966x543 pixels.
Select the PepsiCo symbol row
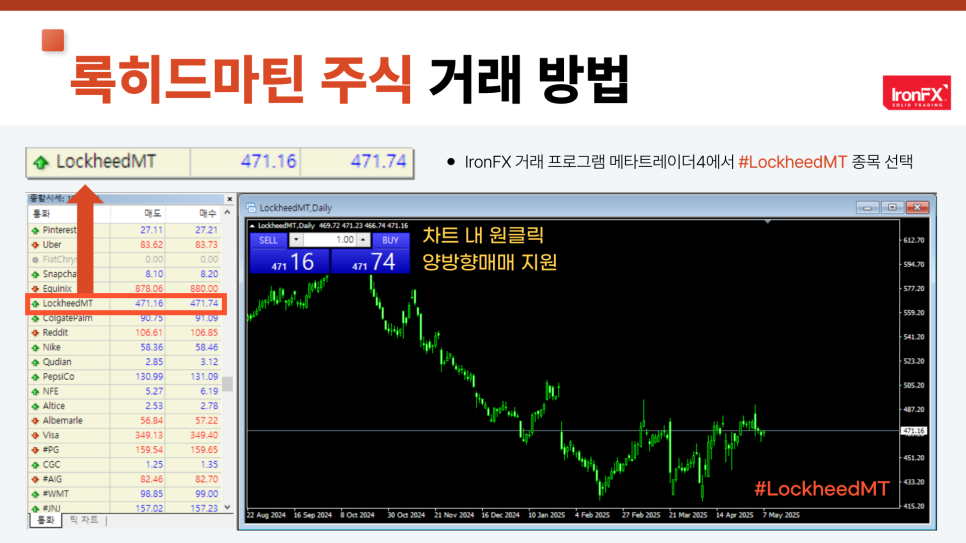tap(124, 377)
